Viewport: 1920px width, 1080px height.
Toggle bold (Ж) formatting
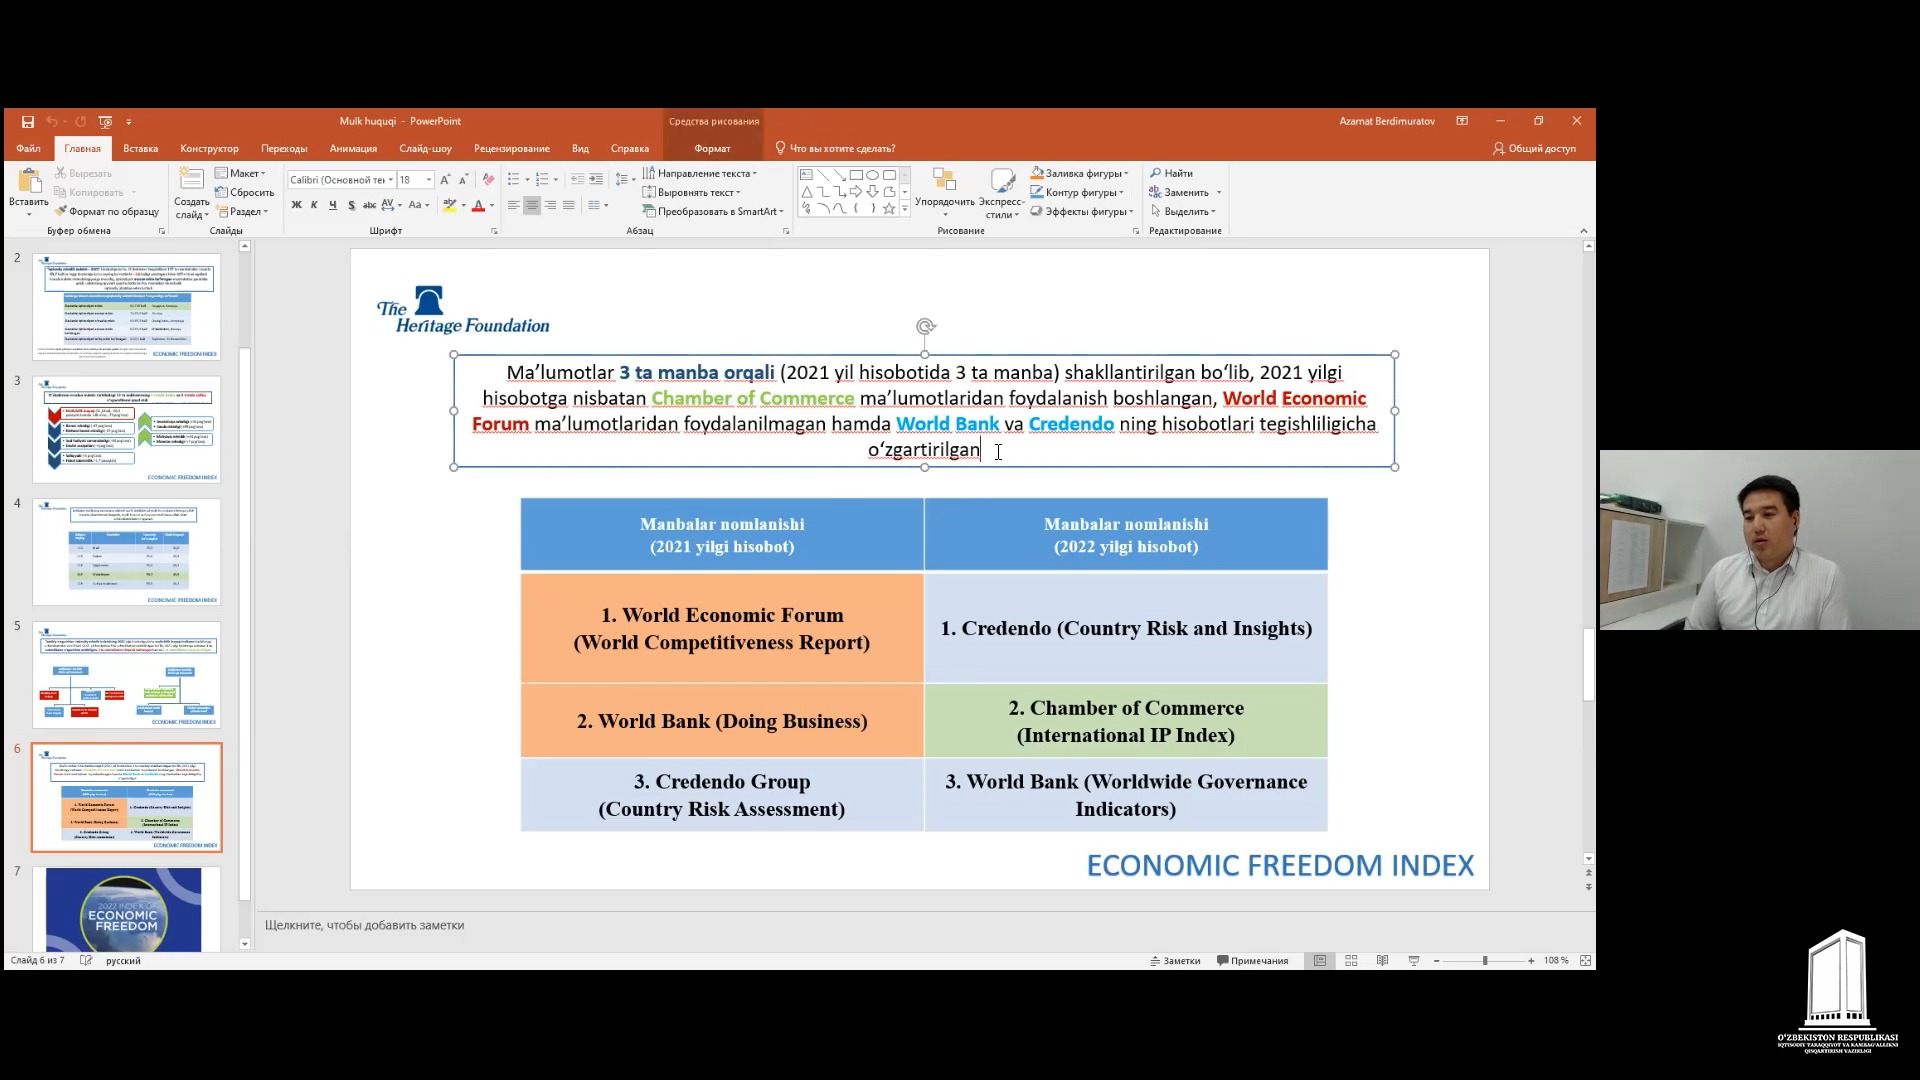point(296,205)
